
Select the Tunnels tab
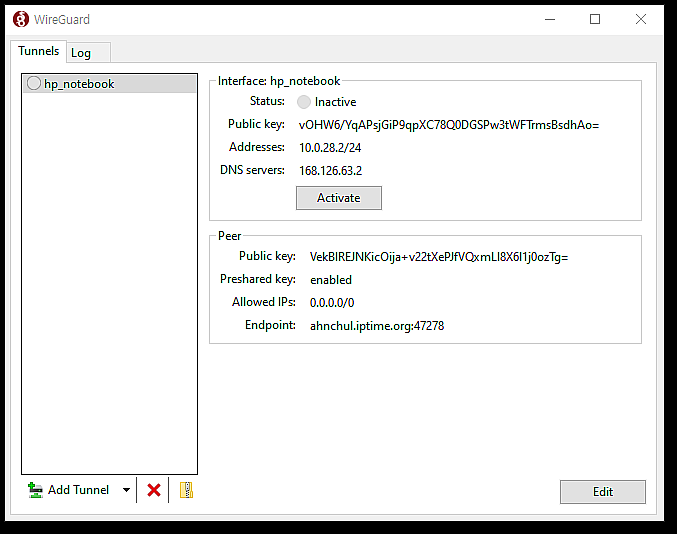pyautogui.click(x=38, y=51)
